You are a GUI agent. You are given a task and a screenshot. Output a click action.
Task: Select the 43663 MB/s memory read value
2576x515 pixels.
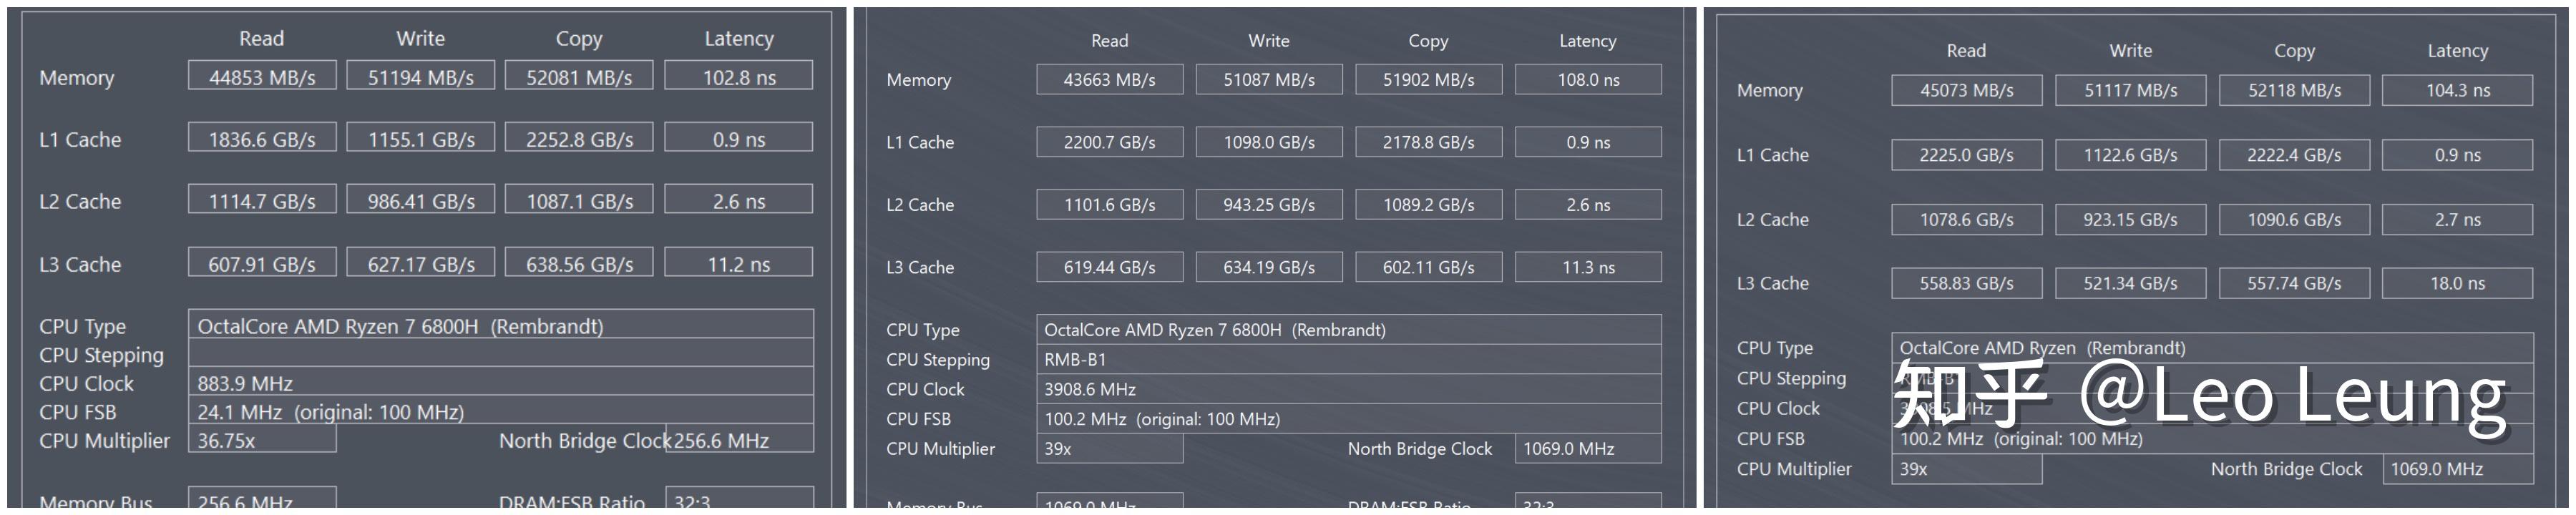tap(1109, 80)
